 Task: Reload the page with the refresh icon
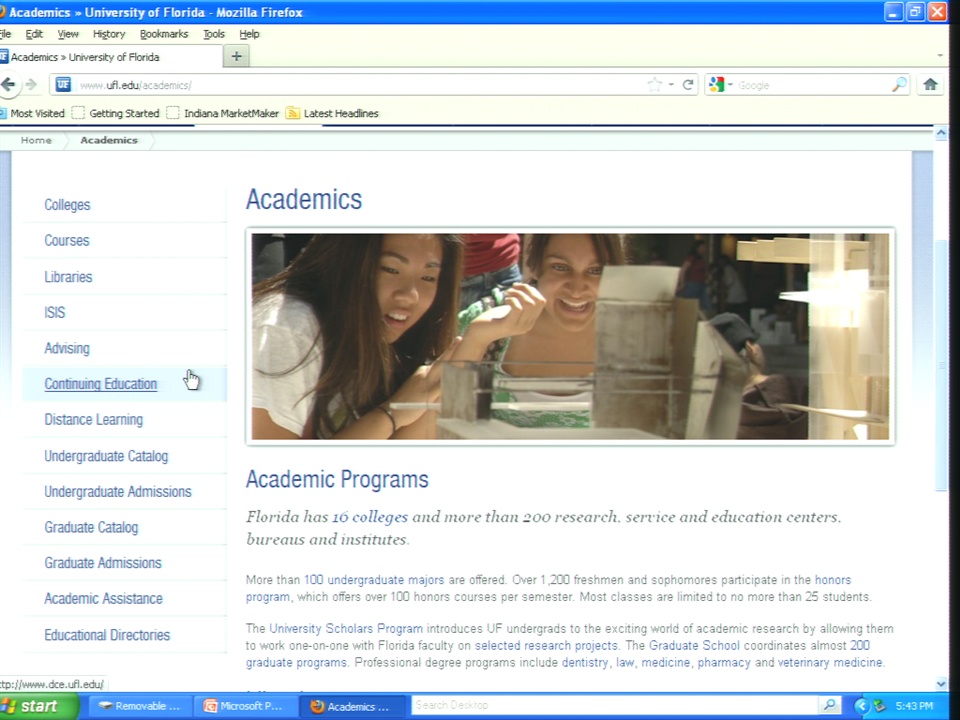pos(688,84)
